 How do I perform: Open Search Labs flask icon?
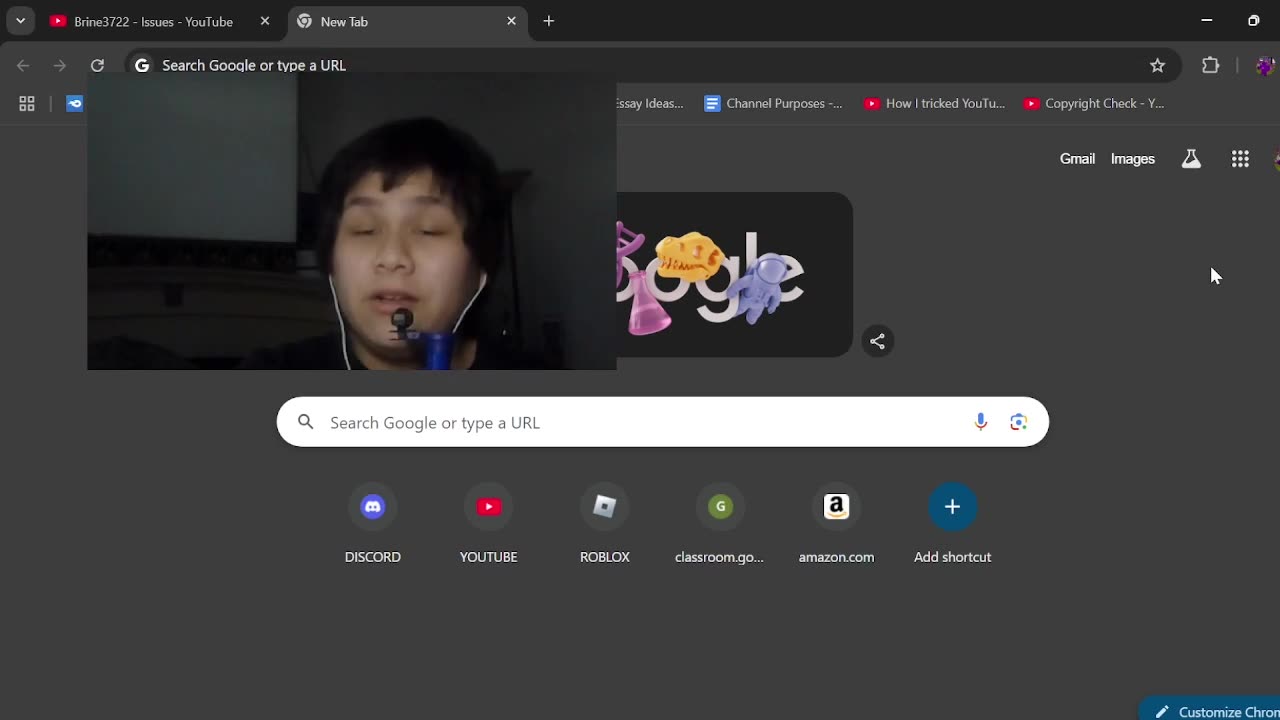1191,159
